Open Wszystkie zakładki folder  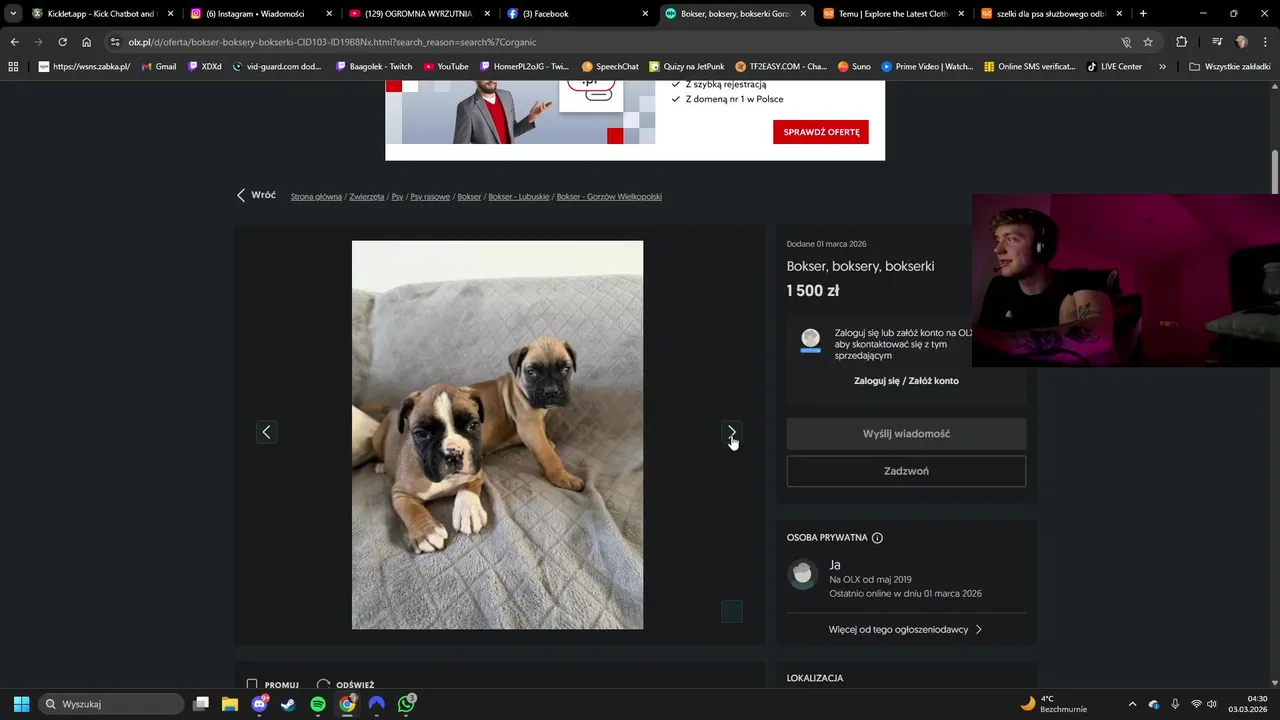point(1229,67)
